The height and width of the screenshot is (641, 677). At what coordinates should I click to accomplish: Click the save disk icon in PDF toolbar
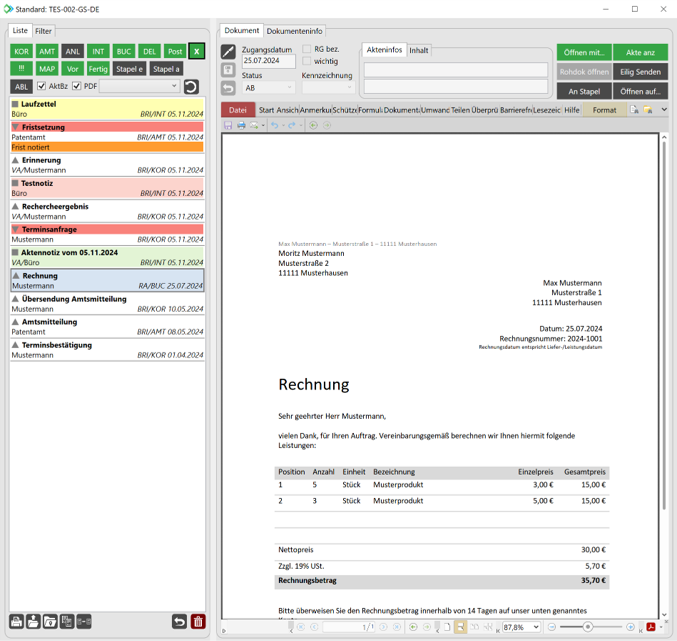[x=228, y=126]
